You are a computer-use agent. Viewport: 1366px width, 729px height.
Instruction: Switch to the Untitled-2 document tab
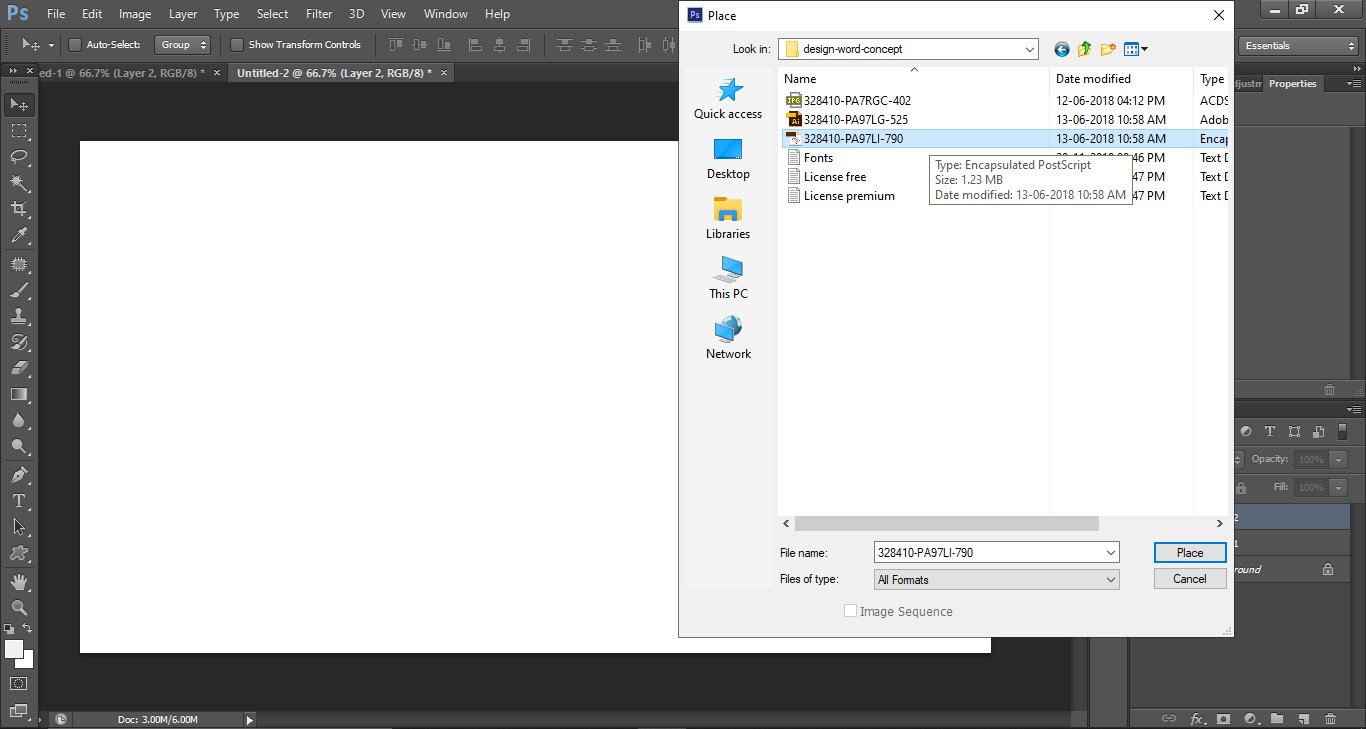[x=330, y=72]
